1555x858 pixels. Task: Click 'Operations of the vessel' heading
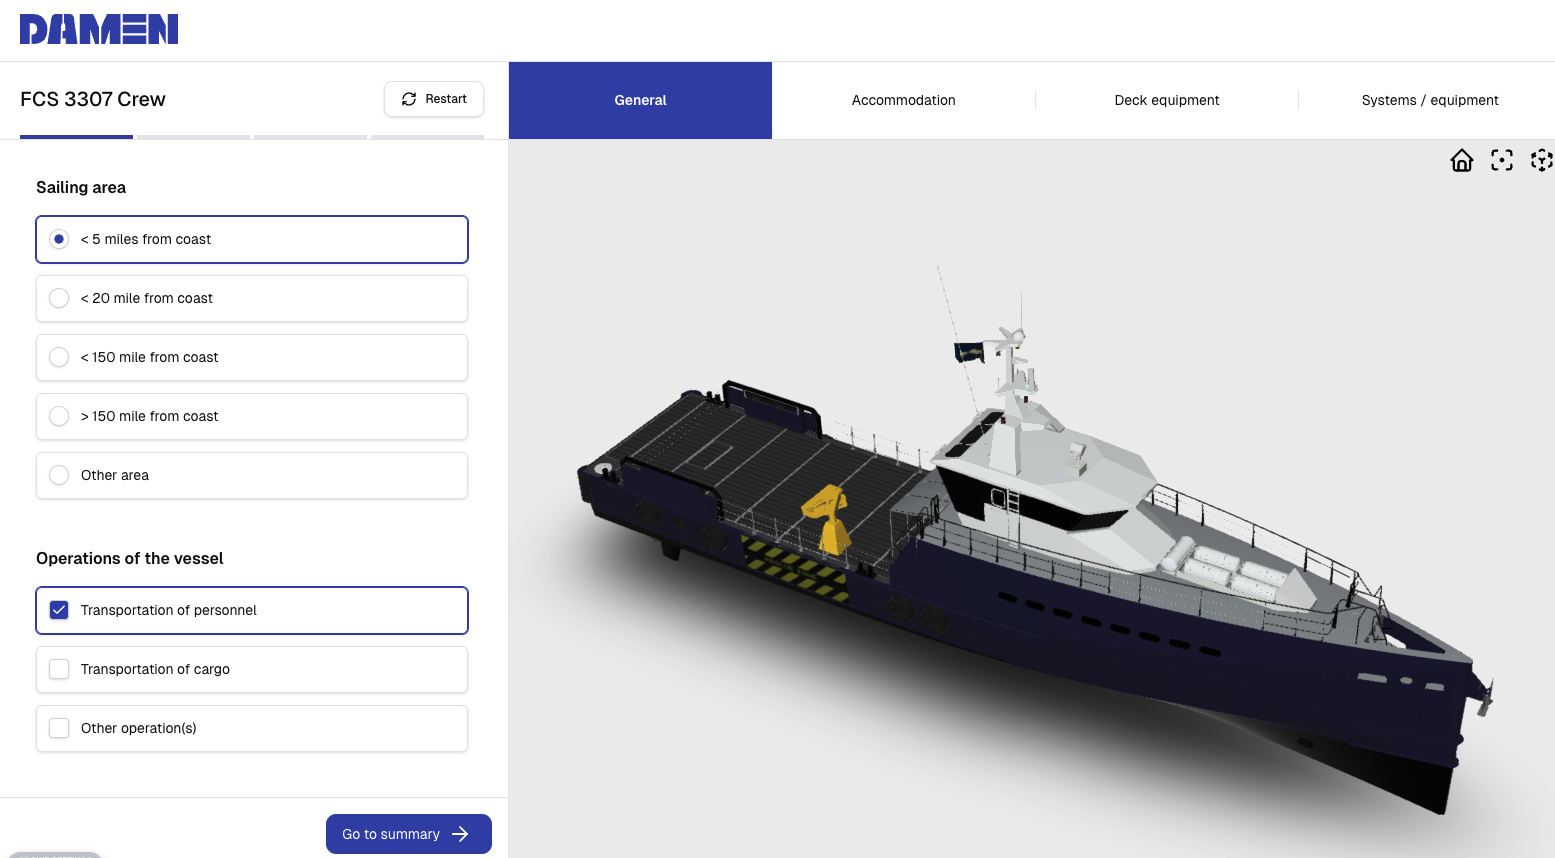click(130, 558)
